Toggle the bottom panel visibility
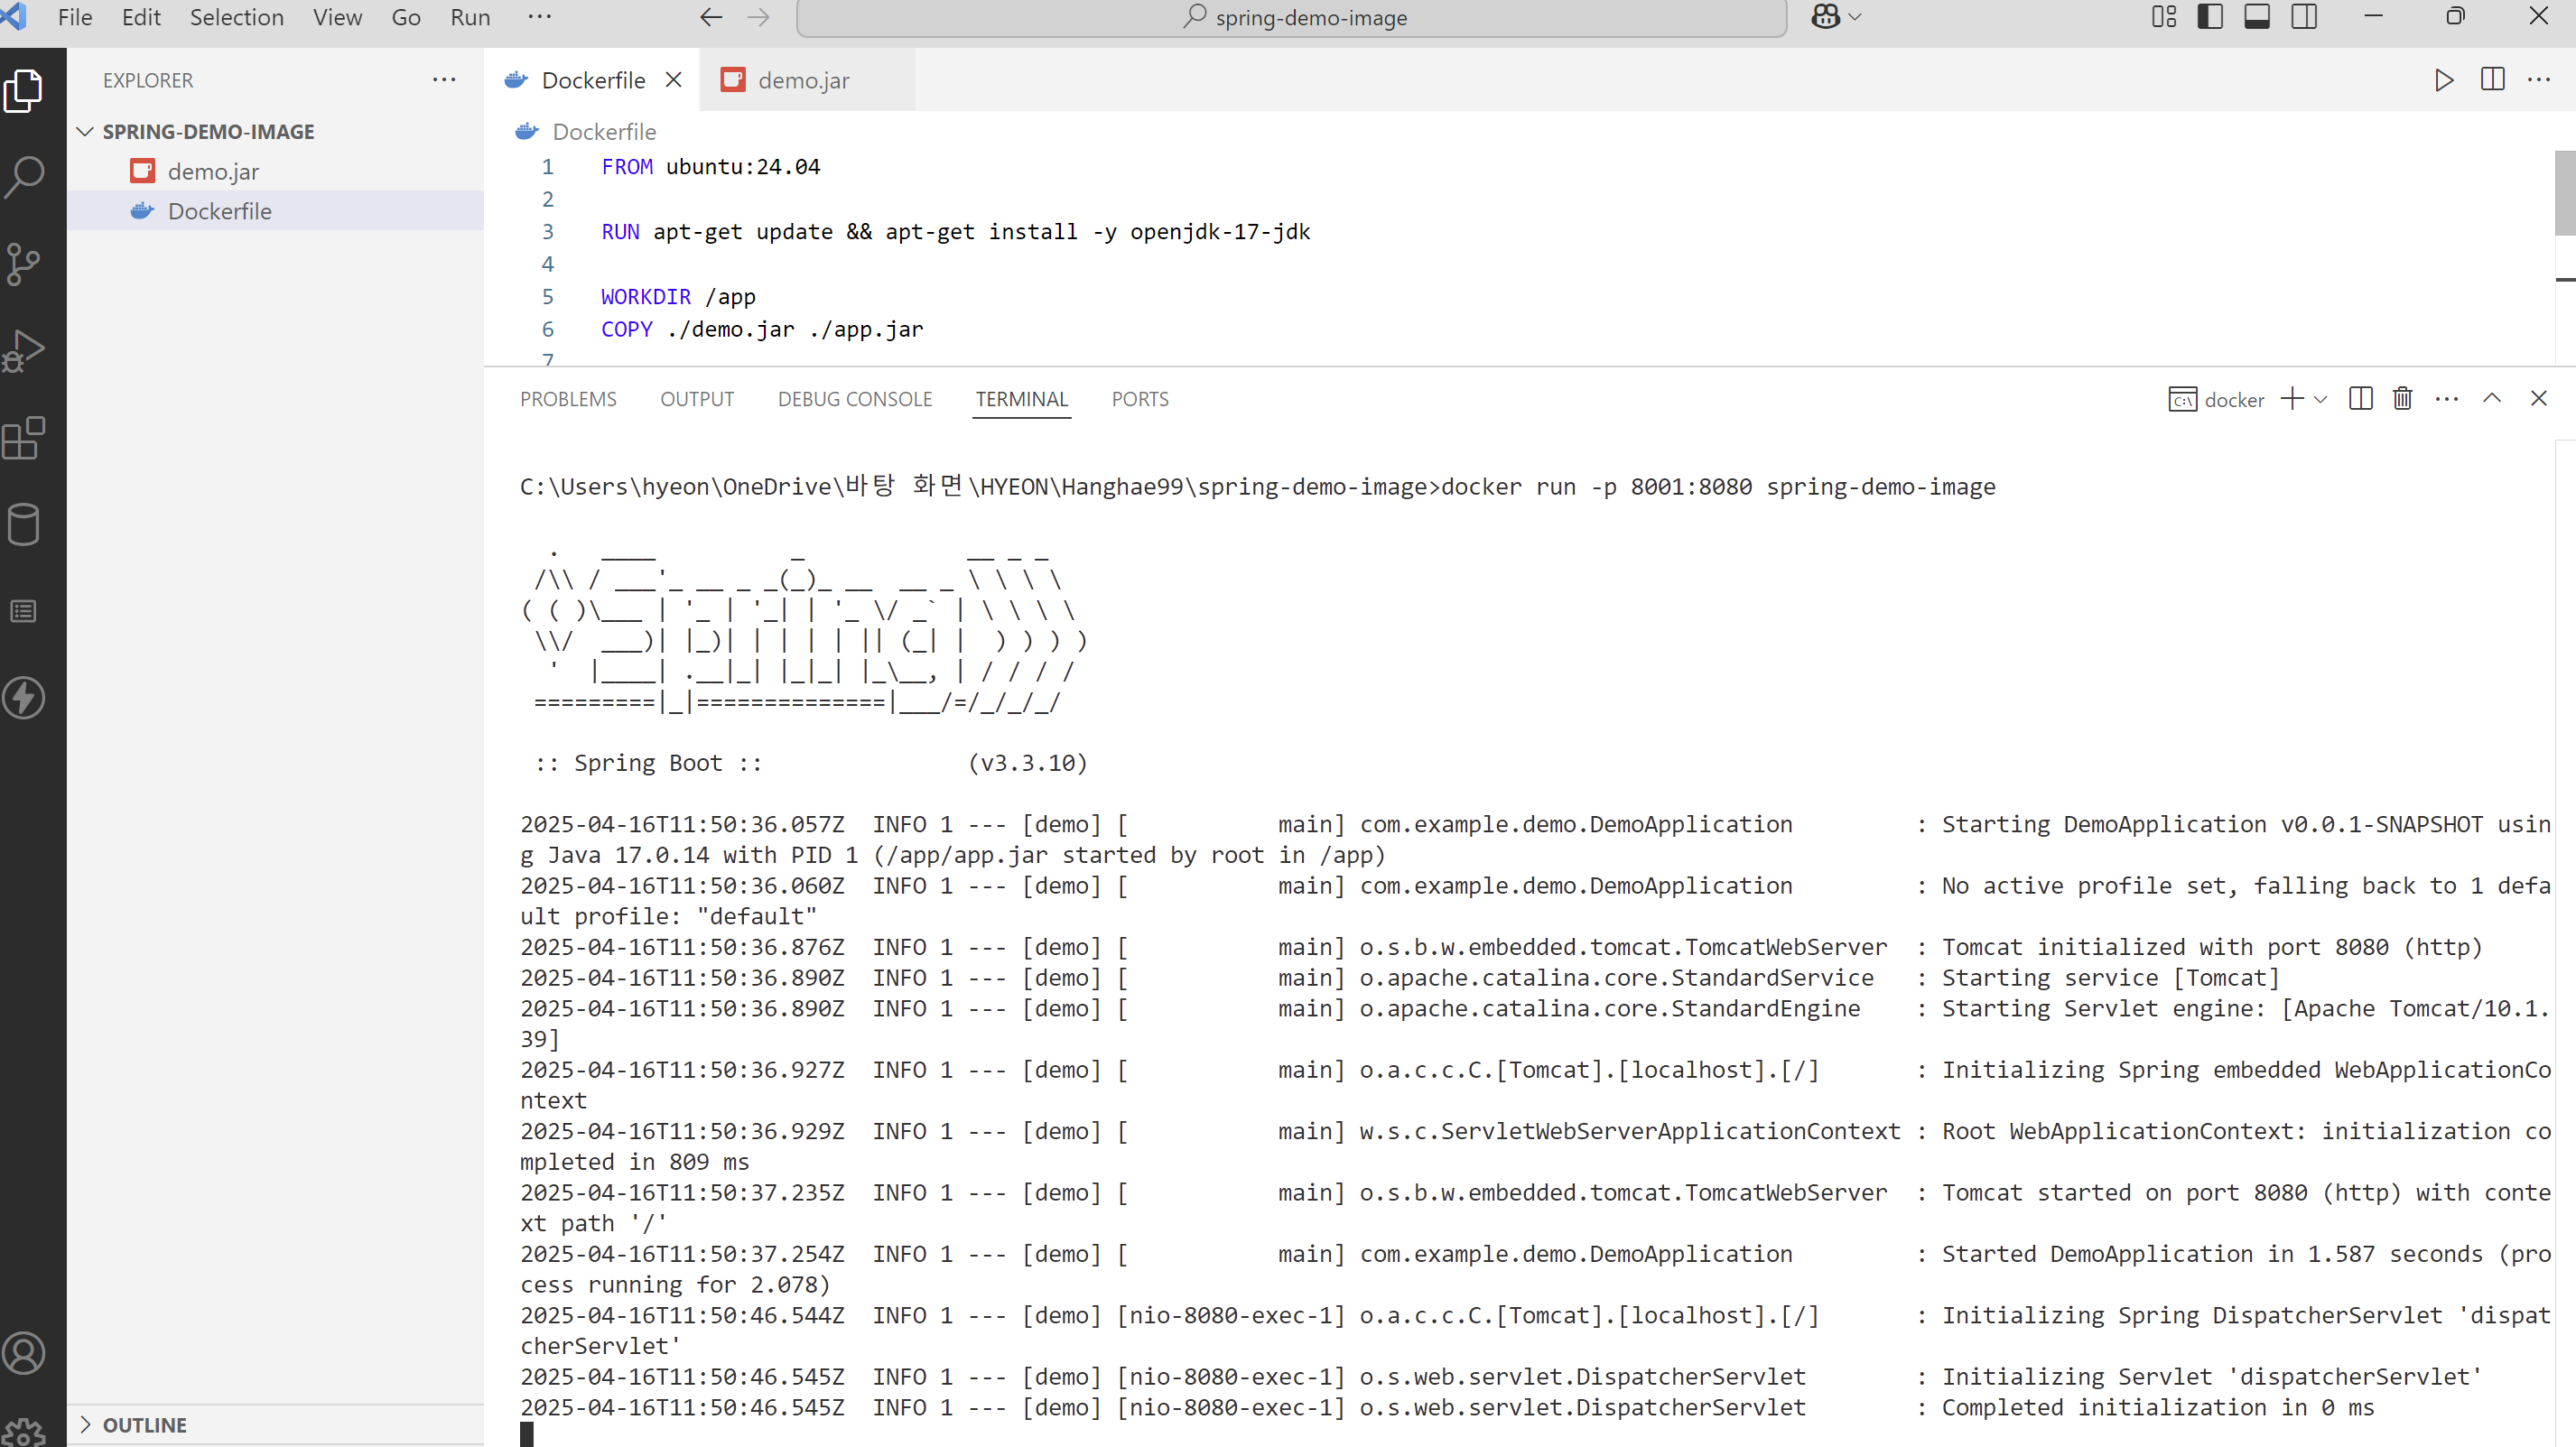The image size is (2576, 1447). coord(2257,17)
